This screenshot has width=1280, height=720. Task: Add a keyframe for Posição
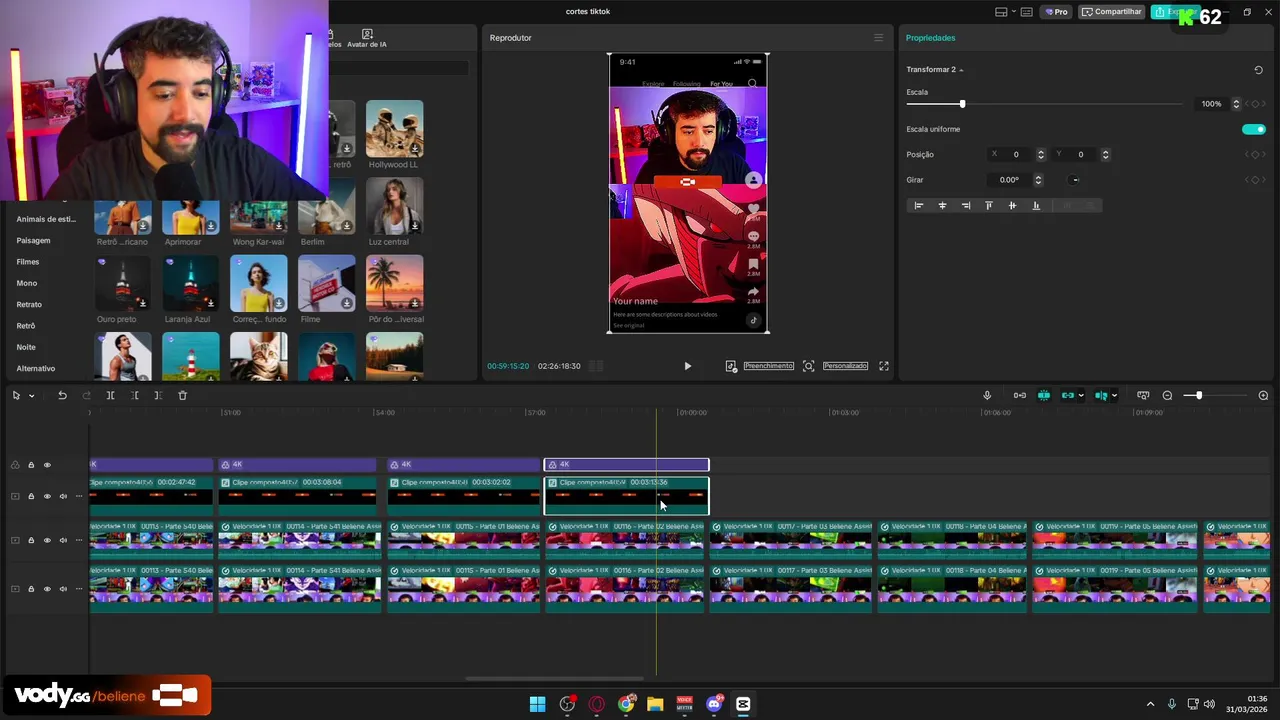pyautogui.click(x=1255, y=155)
